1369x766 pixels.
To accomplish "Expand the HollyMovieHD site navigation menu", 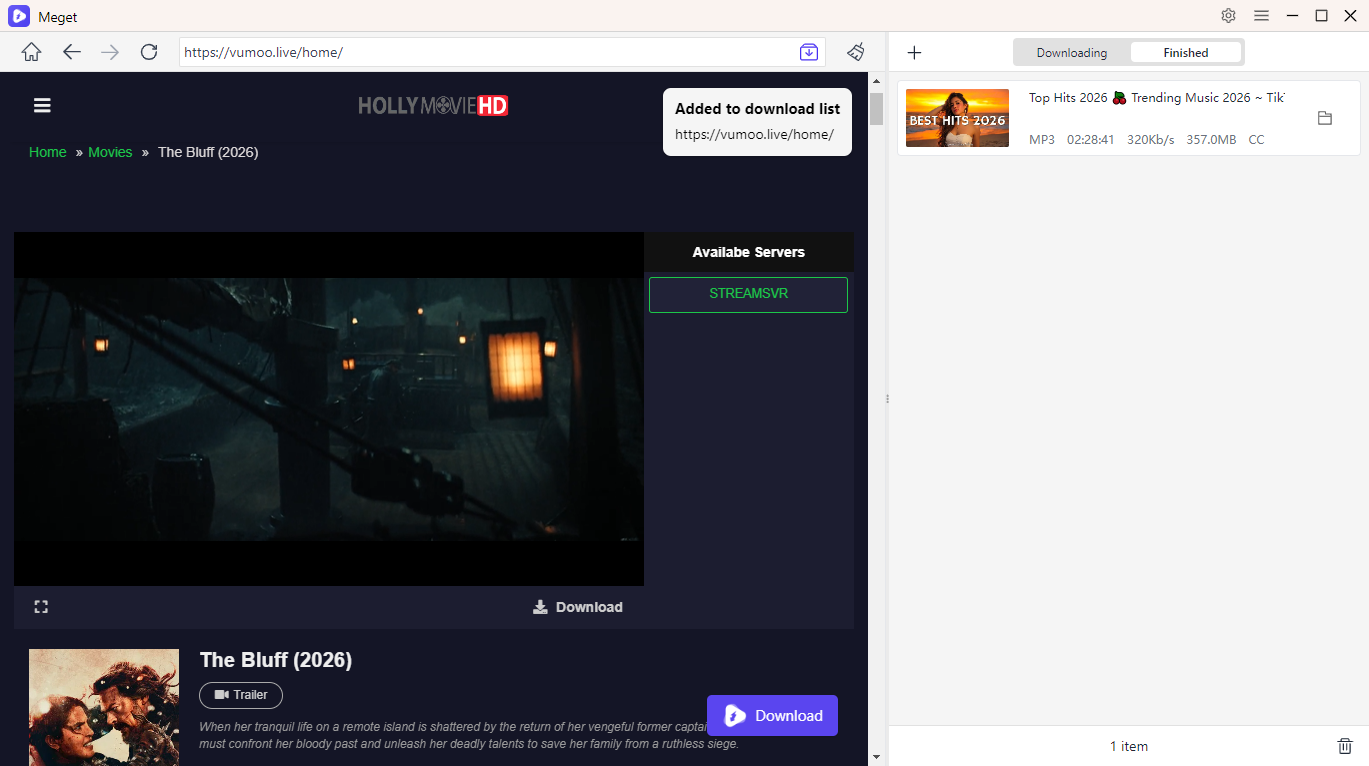I will 42,106.
